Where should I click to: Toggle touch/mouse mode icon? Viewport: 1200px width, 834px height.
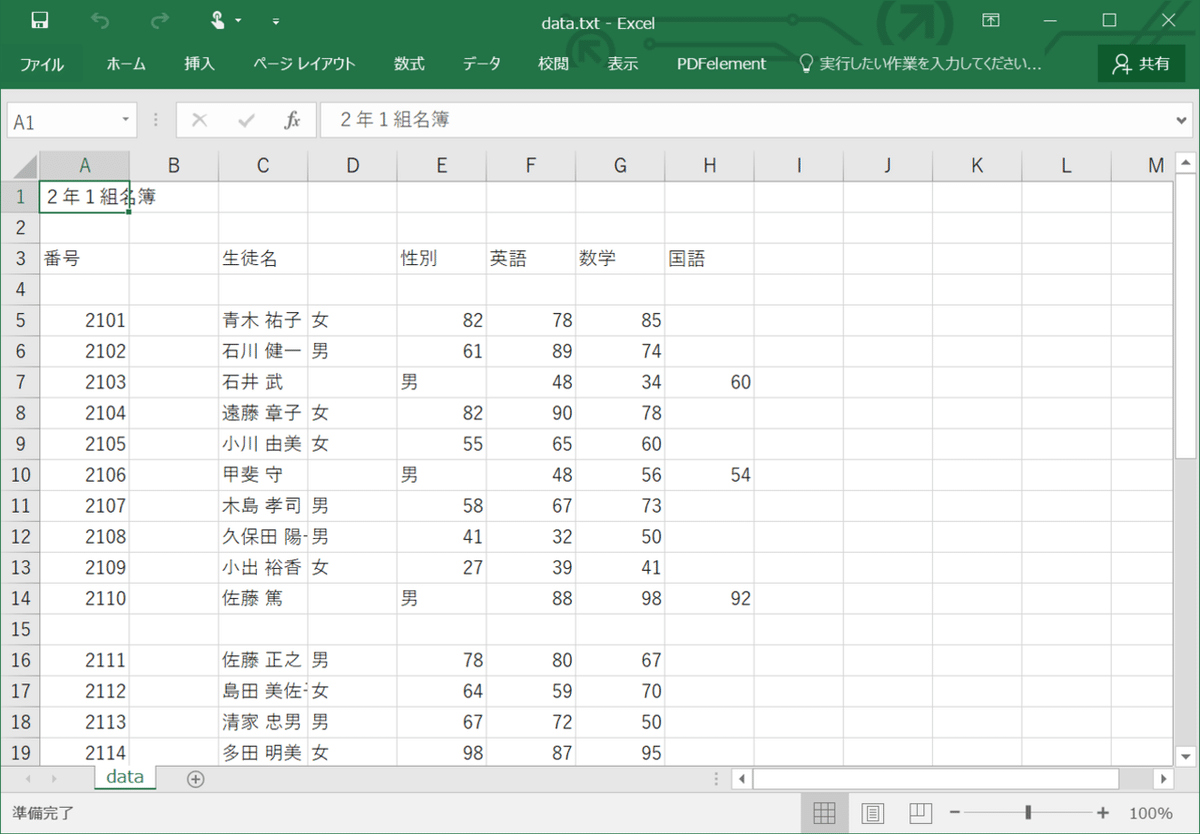point(219,20)
